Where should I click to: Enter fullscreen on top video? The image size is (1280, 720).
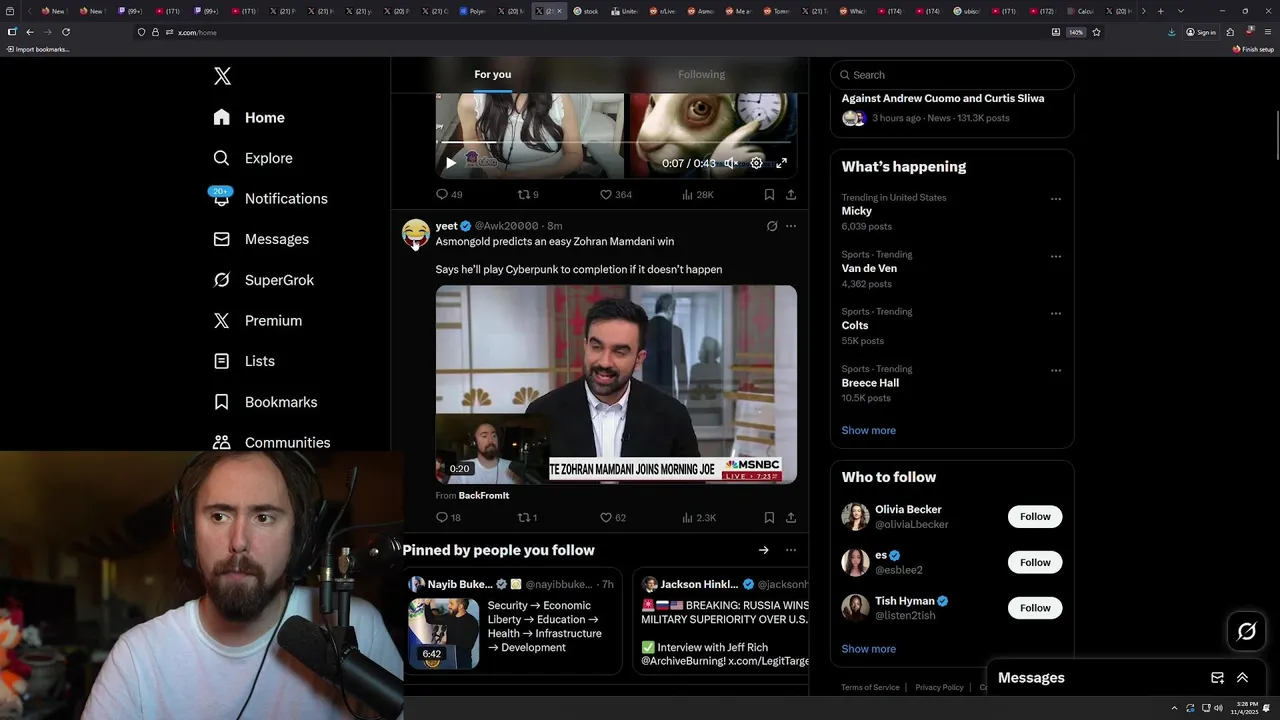781,163
